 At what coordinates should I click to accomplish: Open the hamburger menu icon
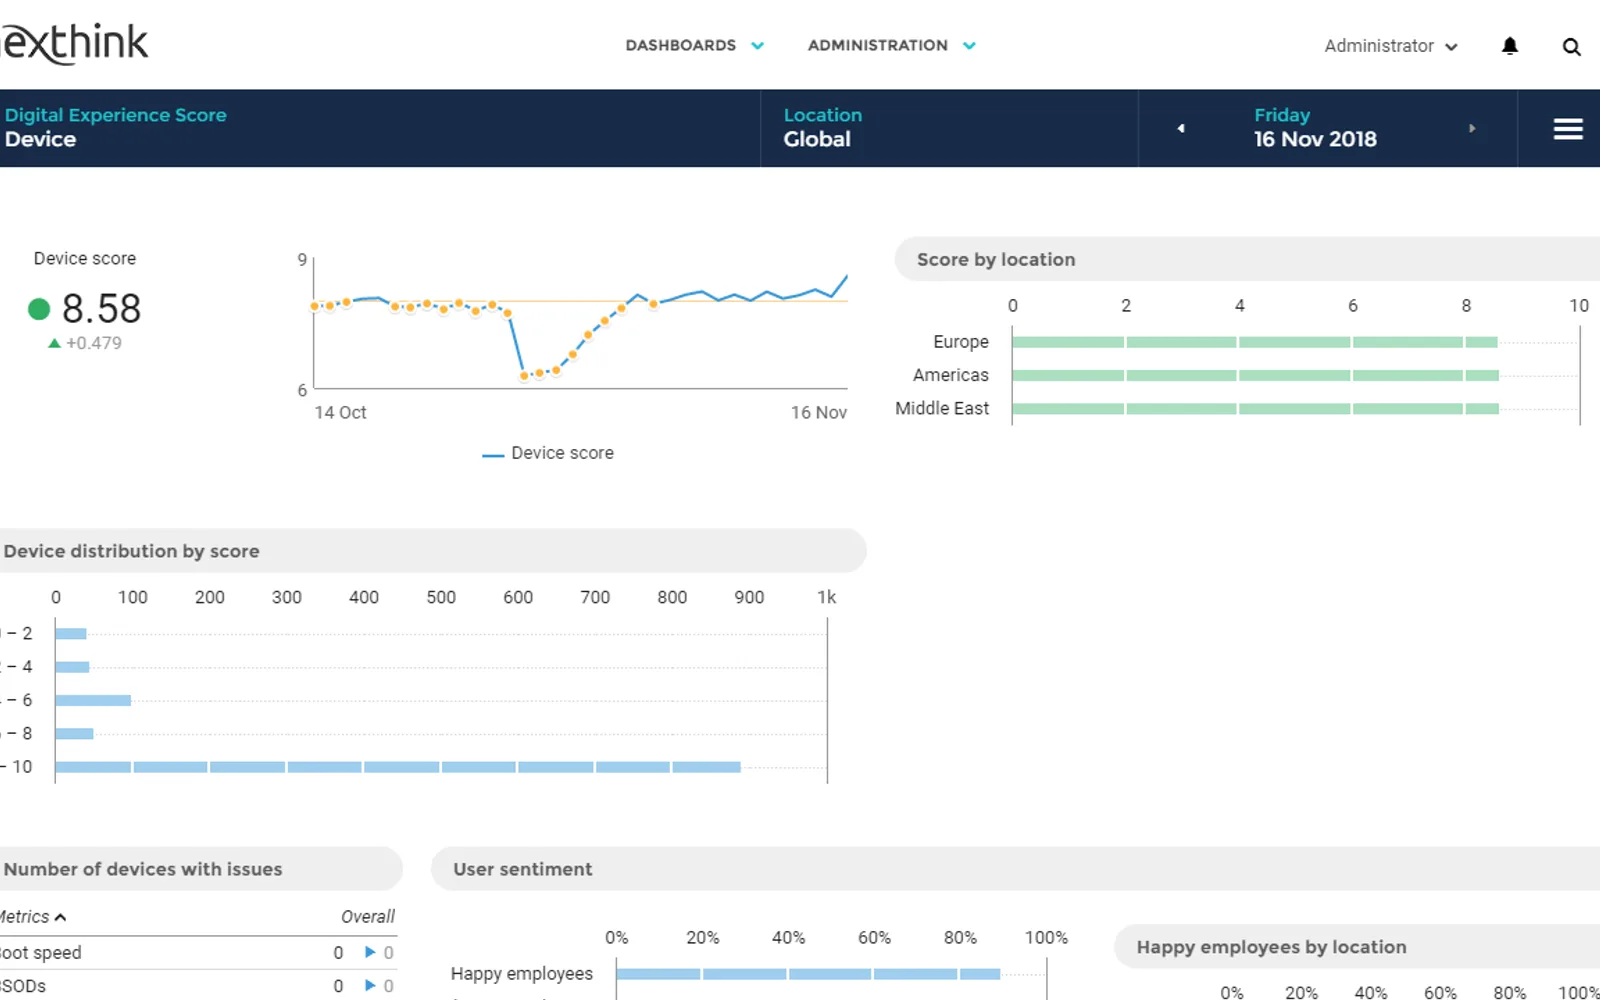[1568, 129]
